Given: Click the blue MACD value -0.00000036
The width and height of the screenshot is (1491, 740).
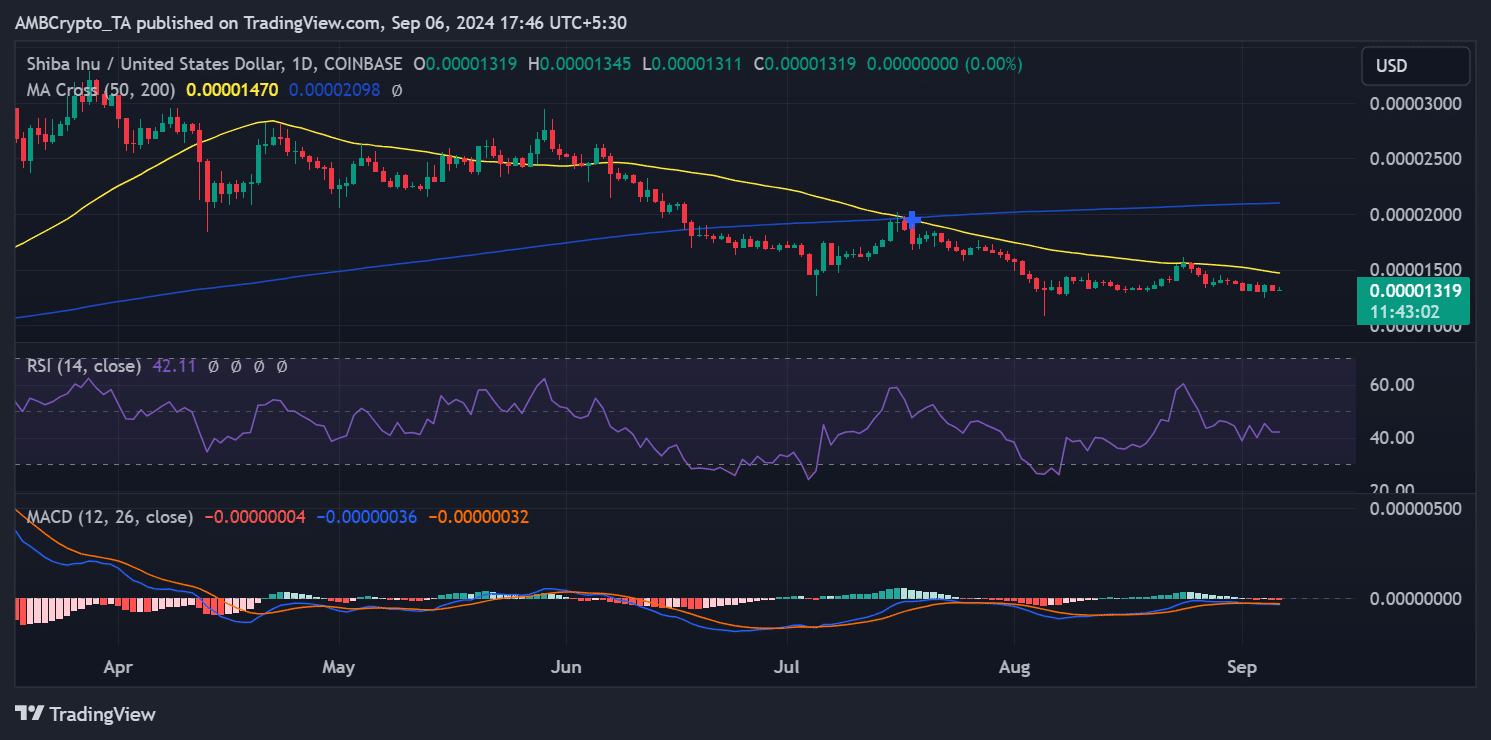Looking at the screenshot, I should pyautogui.click(x=367, y=517).
